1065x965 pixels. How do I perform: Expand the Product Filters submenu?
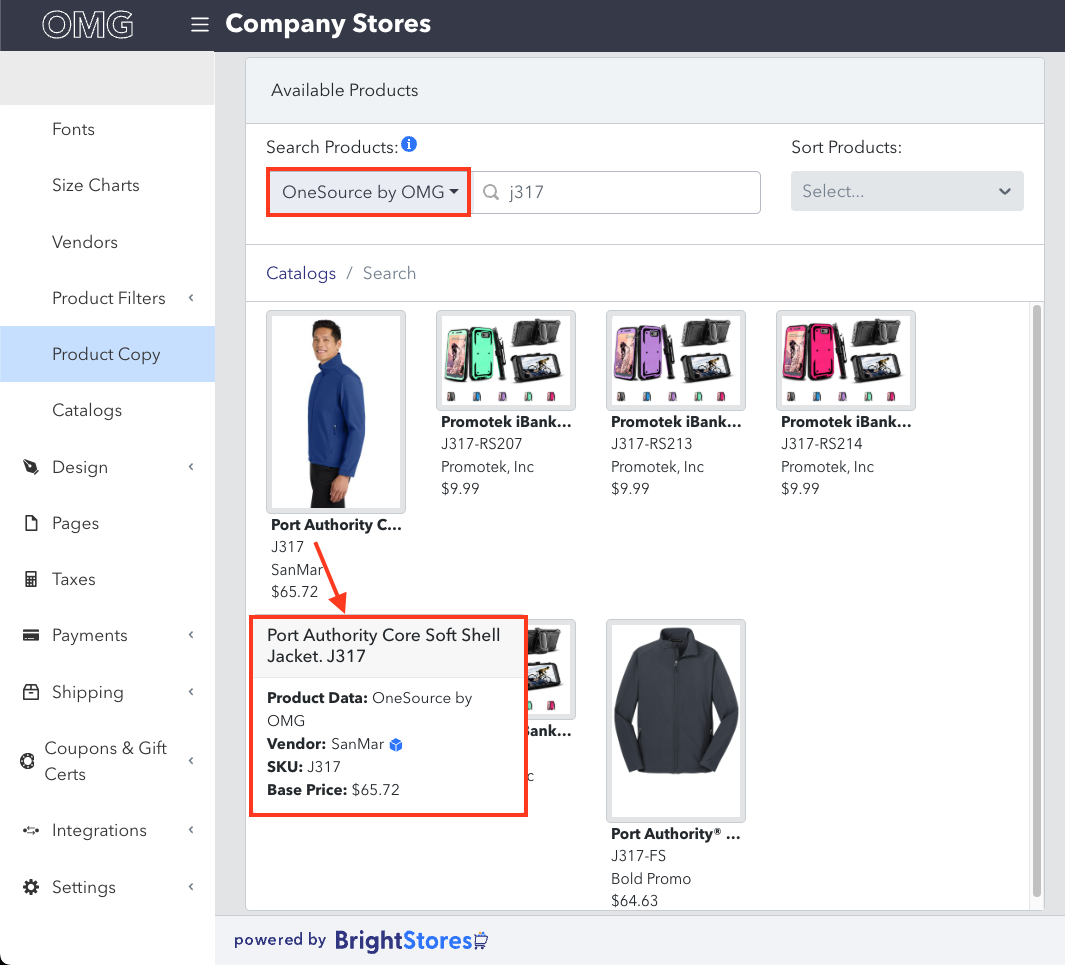coord(191,297)
